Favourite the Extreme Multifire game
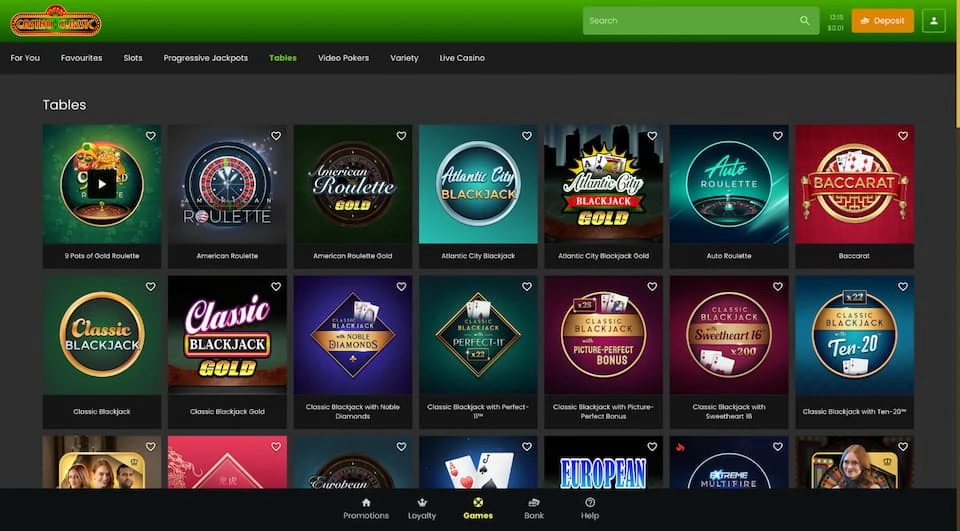Image resolution: width=960 pixels, height=531 pixels. point(778,447)
